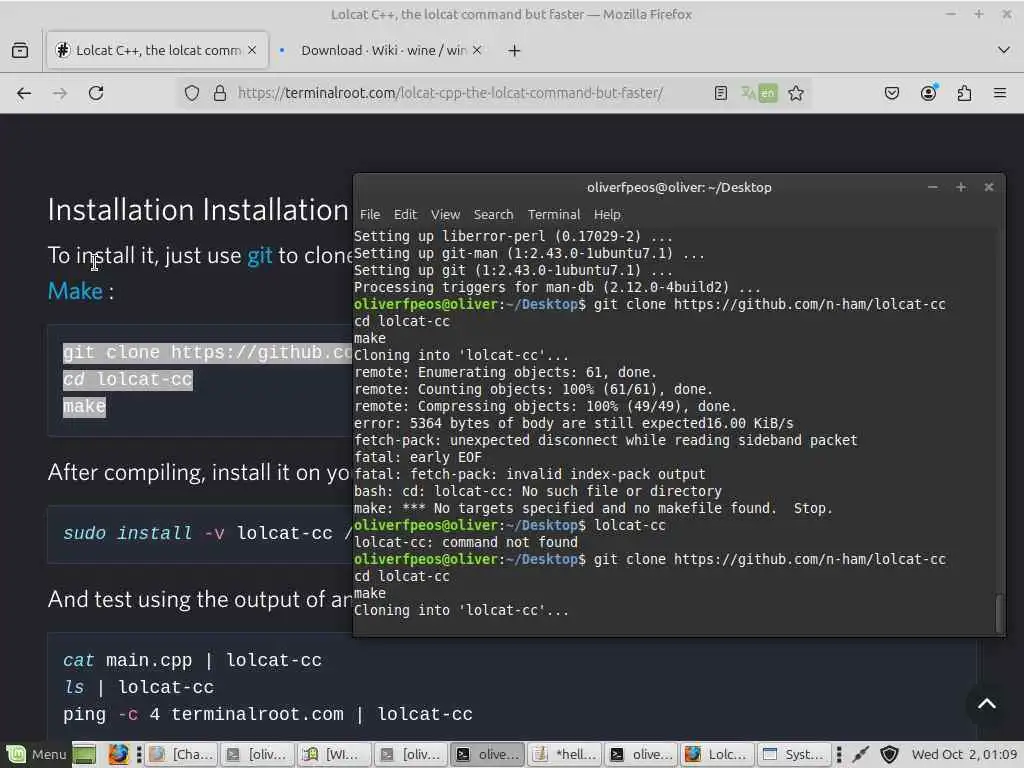Click 'make' in the first code block
This screenshot has width=1024, height=768.
point(84,406)
